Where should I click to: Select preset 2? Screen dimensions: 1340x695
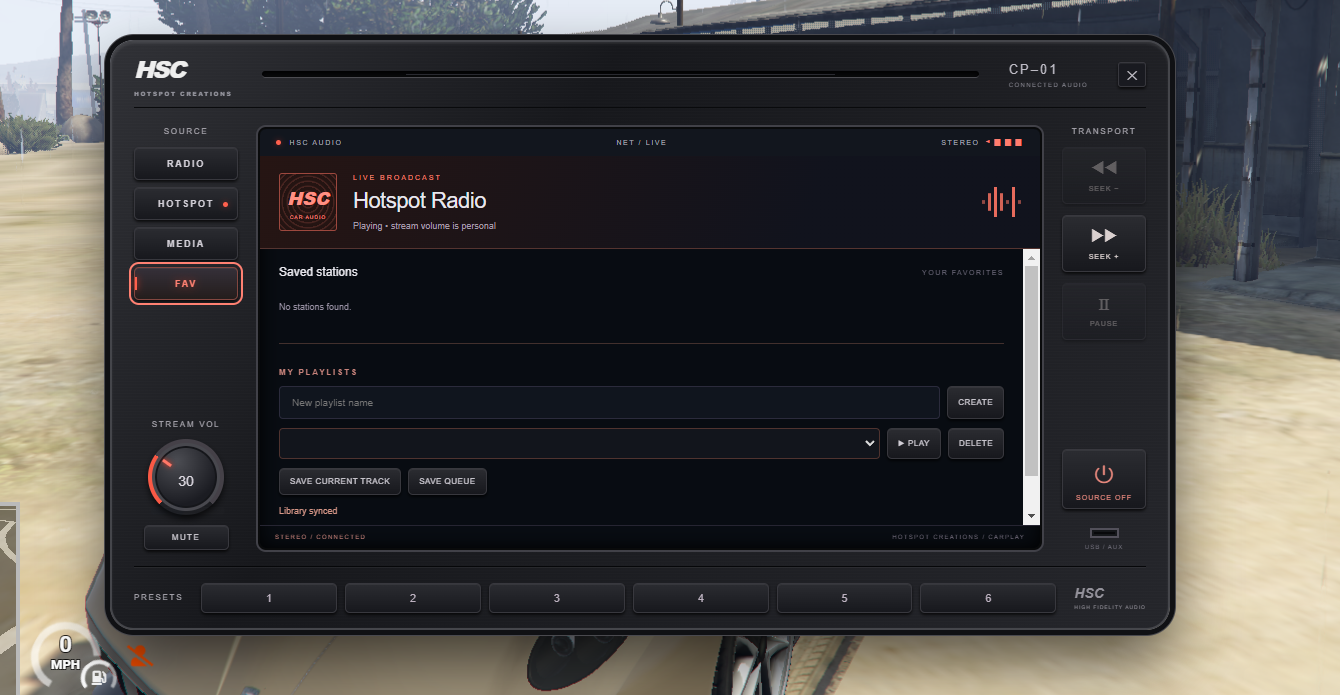(413, 598)
